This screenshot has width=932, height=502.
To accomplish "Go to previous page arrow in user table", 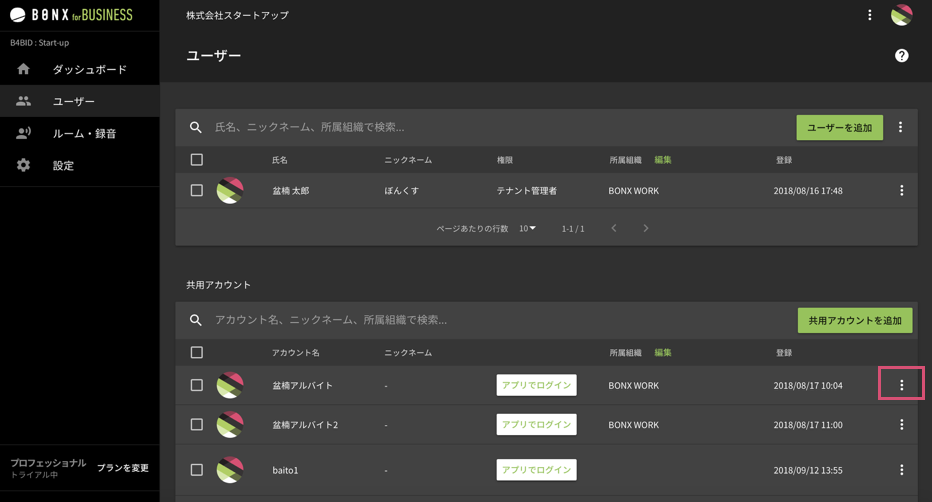I will [614, 228].
